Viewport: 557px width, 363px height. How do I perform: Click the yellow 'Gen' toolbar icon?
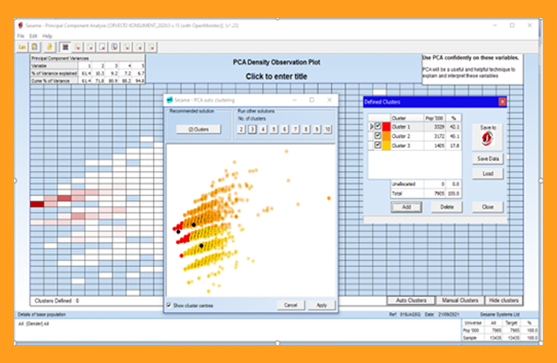(22, 47)
